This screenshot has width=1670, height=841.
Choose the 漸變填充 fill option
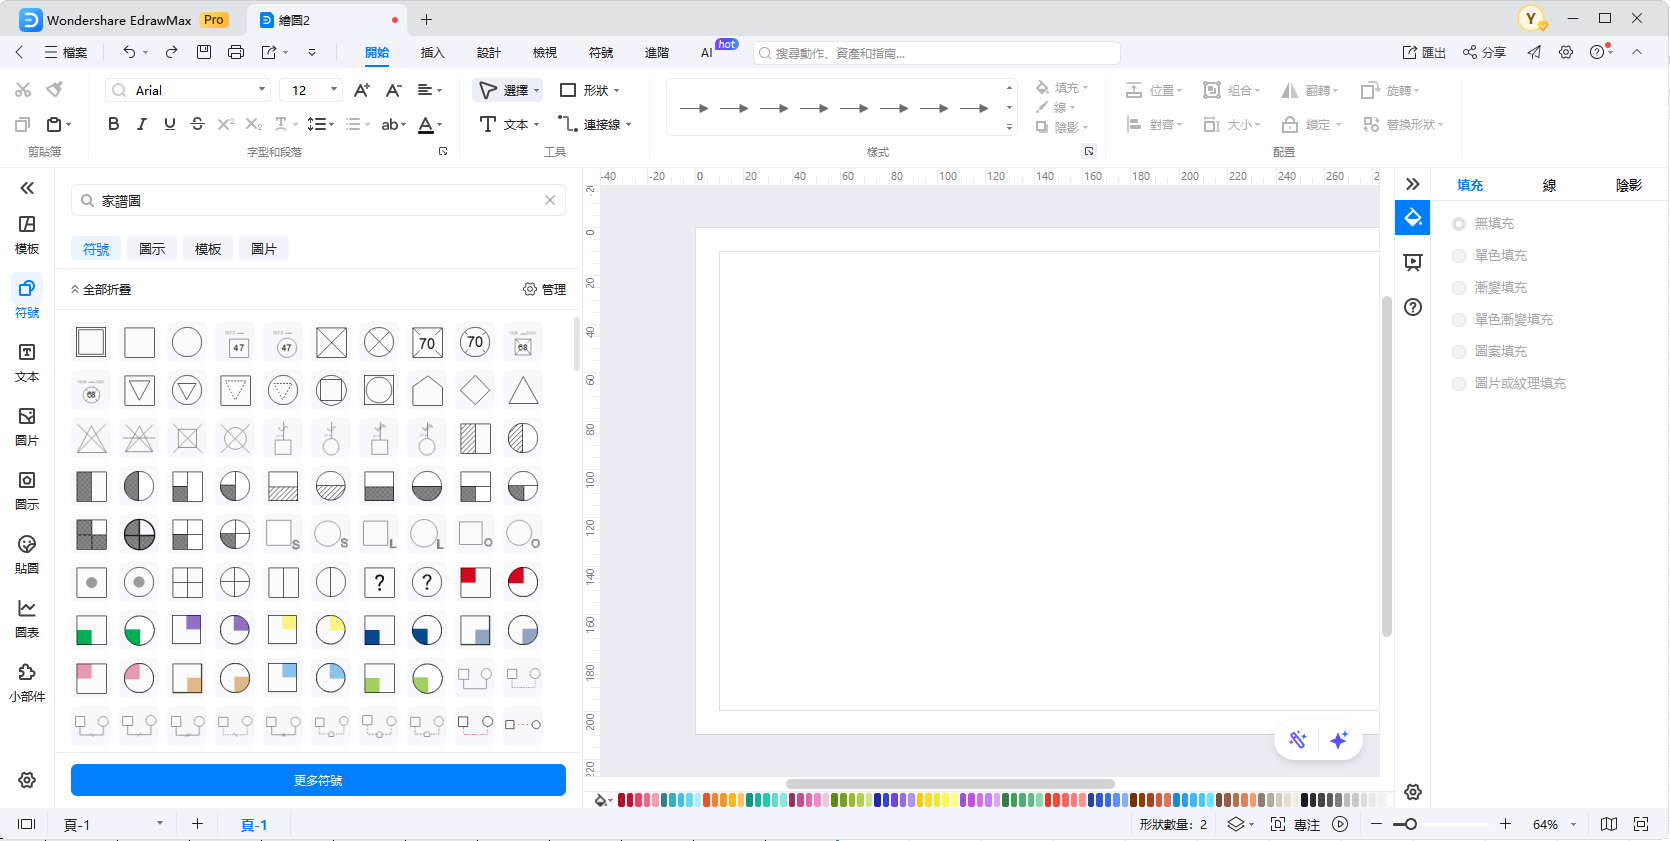1459,288
